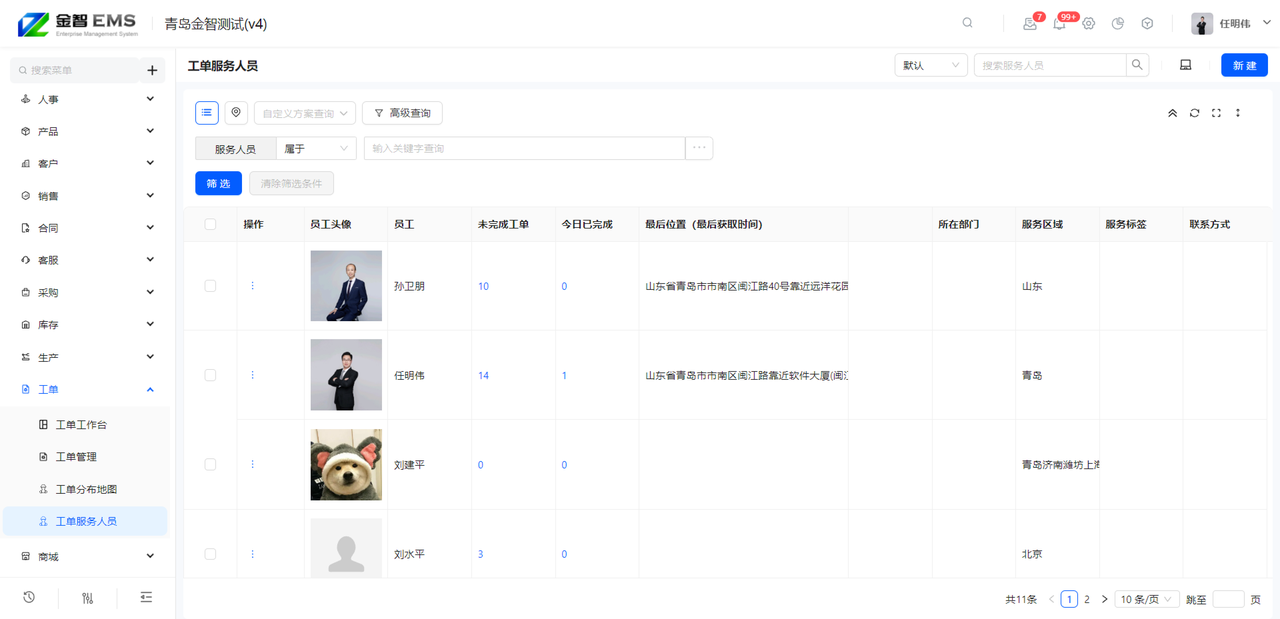Collapse the sidebar with the menu-fold icon
The height and width of the screenshot is (619, 1280).
[x=146, y=597]
